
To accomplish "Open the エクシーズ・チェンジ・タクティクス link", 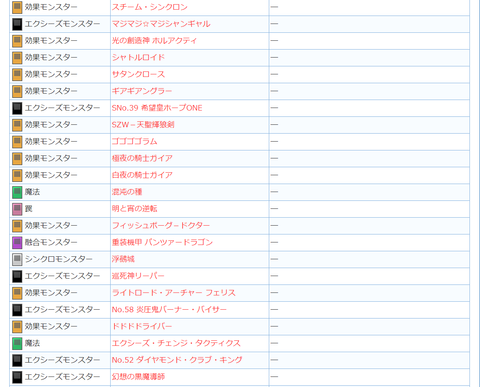I will coord(176,343).
